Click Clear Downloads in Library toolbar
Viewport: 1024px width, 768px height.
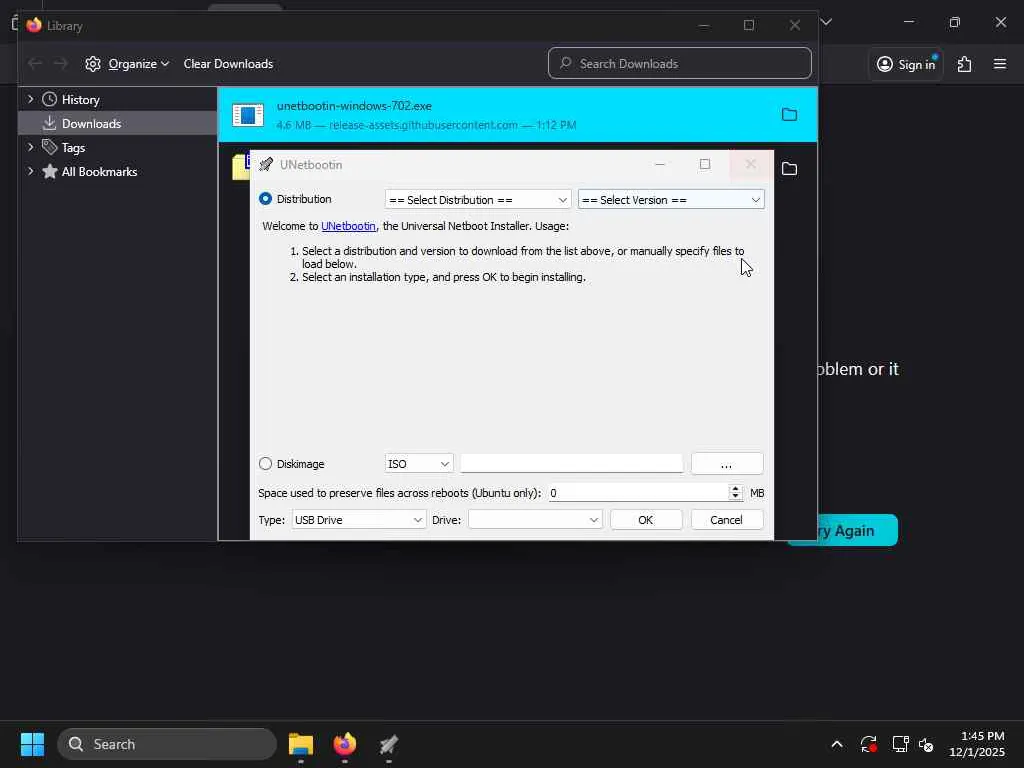coord(228,64)
